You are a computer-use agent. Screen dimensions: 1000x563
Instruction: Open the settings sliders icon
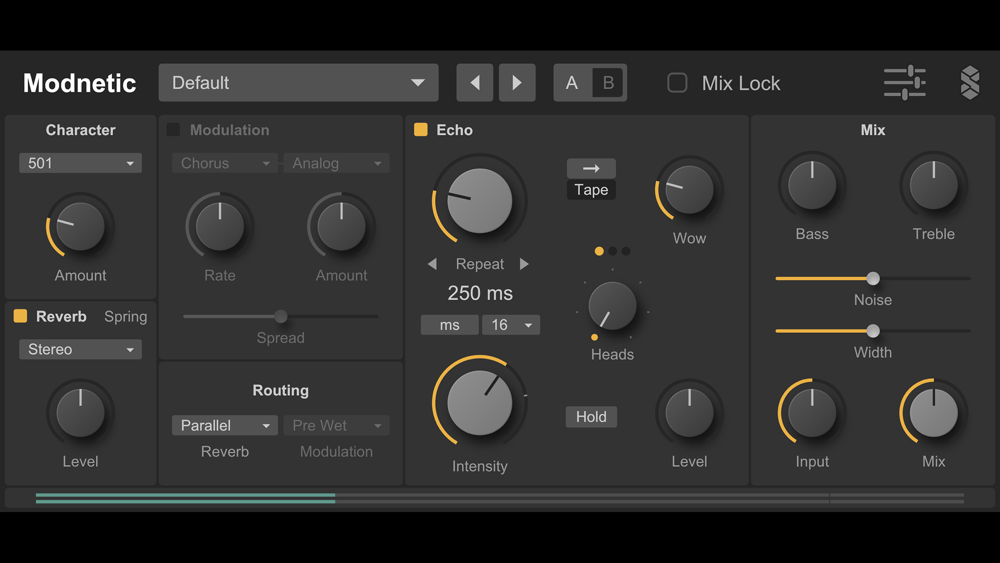point(904,83)
